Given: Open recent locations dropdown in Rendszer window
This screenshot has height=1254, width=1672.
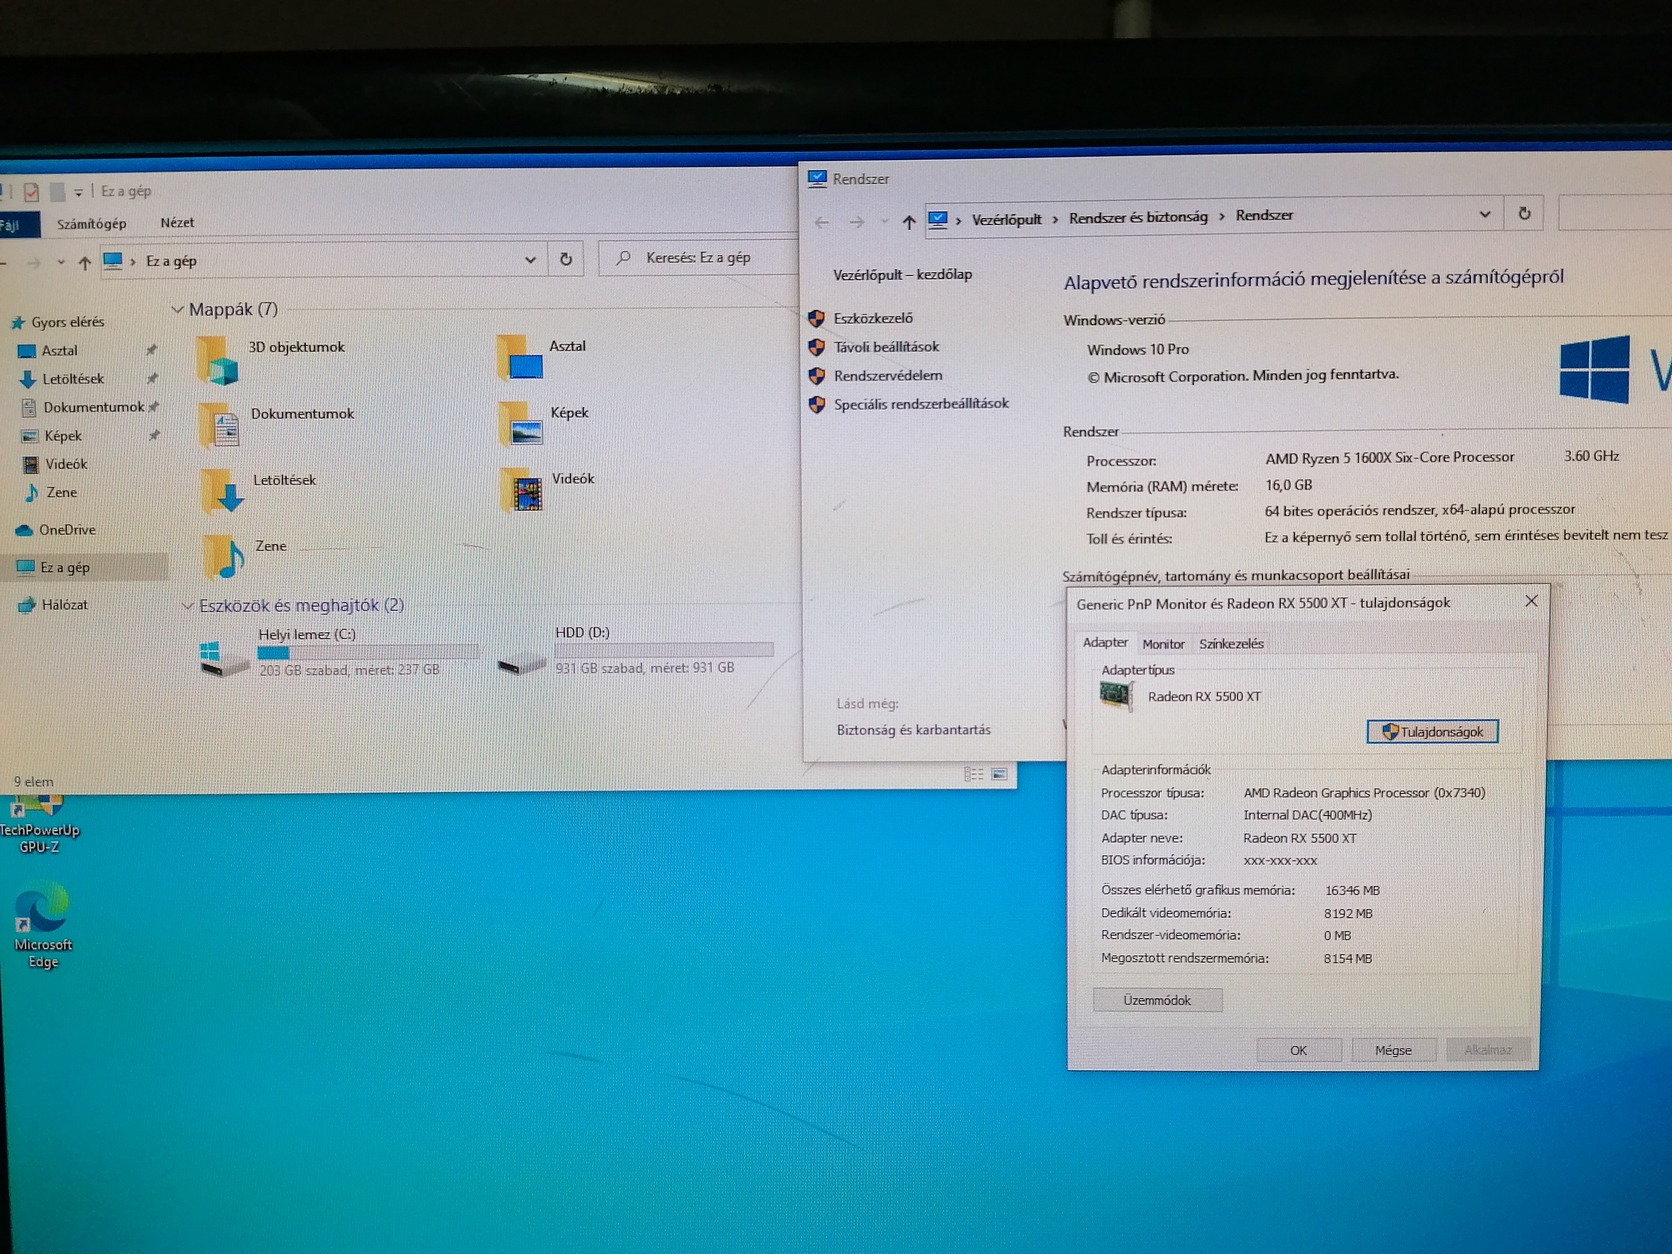Looking at the screenshot, I should [884, 222].
